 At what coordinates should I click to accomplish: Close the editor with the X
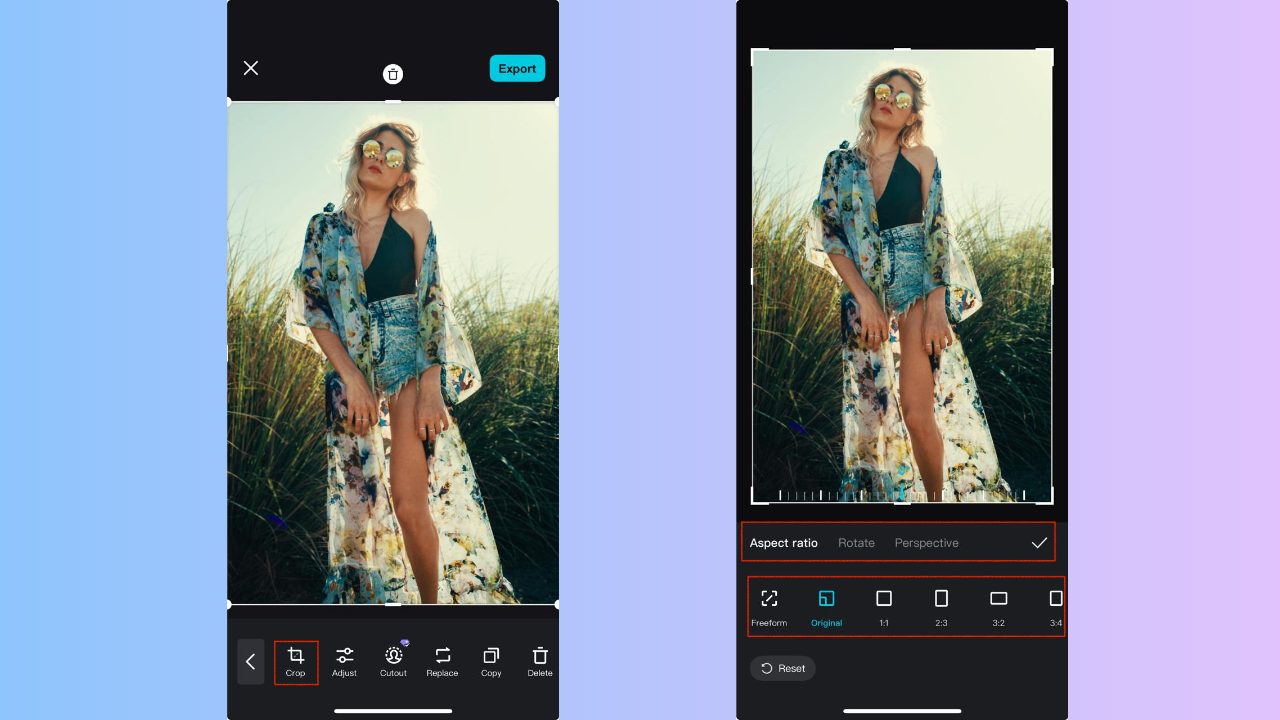(250, 68)
